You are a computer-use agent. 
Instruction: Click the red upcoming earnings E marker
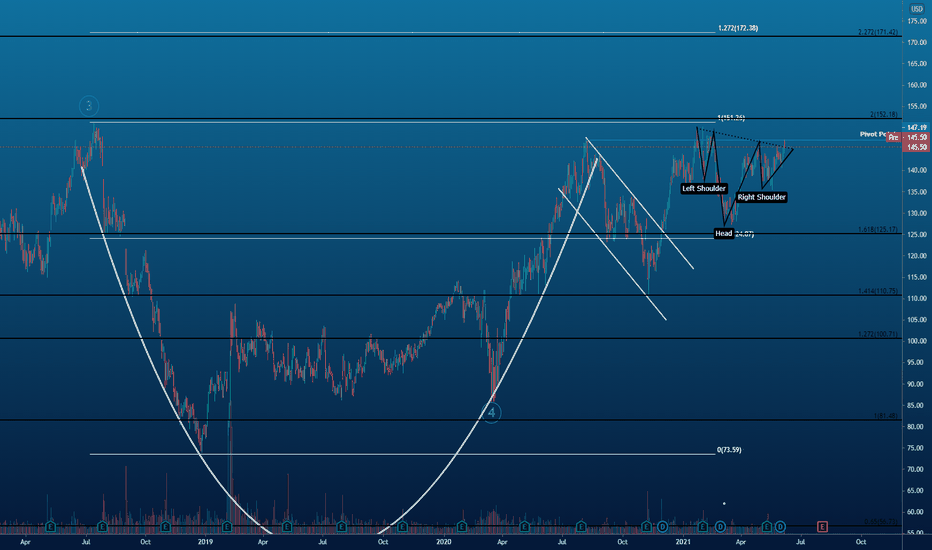[822, 527]
